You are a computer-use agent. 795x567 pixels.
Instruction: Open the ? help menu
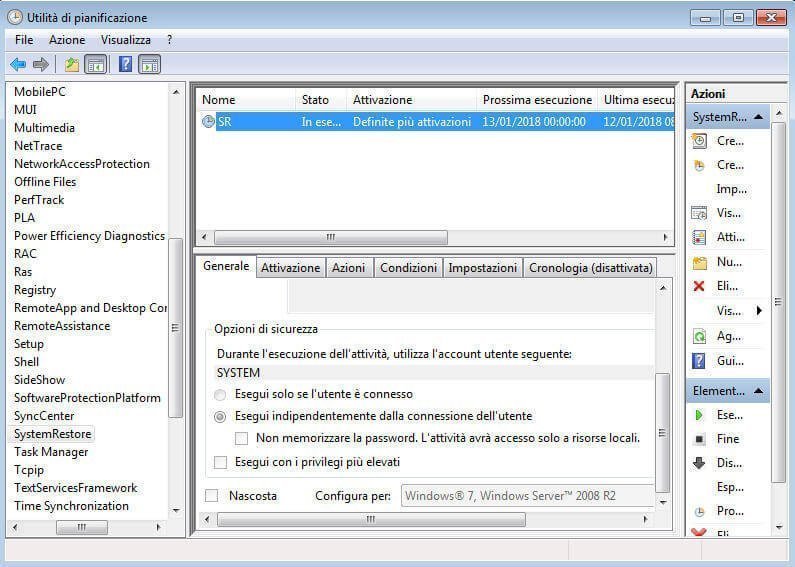pyautogui.click(x=169, y=40)
